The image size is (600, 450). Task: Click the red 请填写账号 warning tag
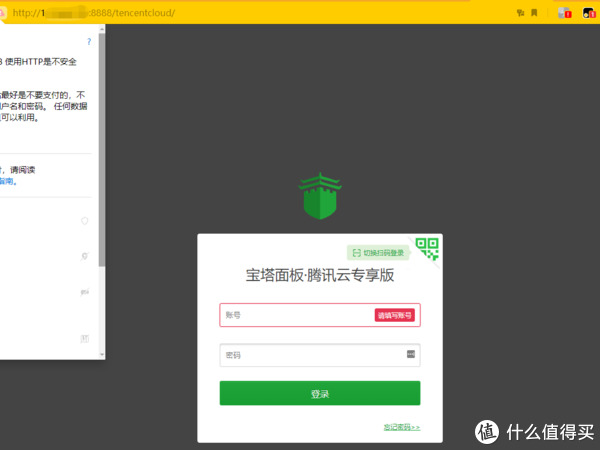click(x=395, y=315)
